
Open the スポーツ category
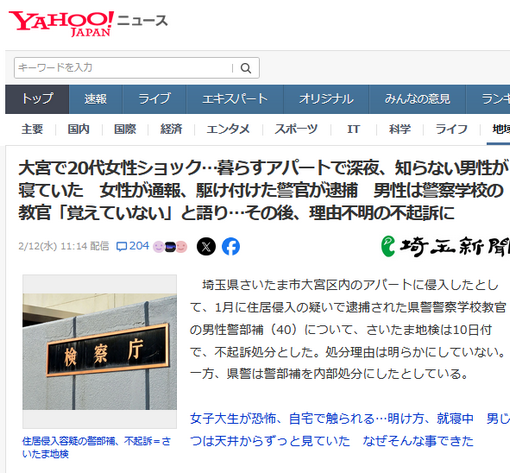tap(296, 129)
